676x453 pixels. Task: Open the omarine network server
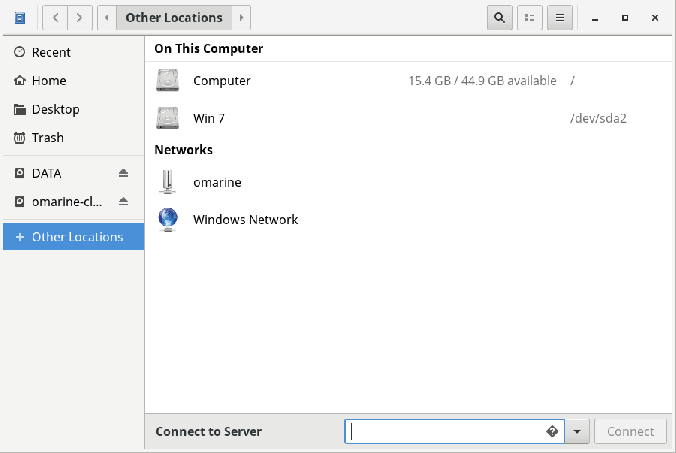(167, 183)
